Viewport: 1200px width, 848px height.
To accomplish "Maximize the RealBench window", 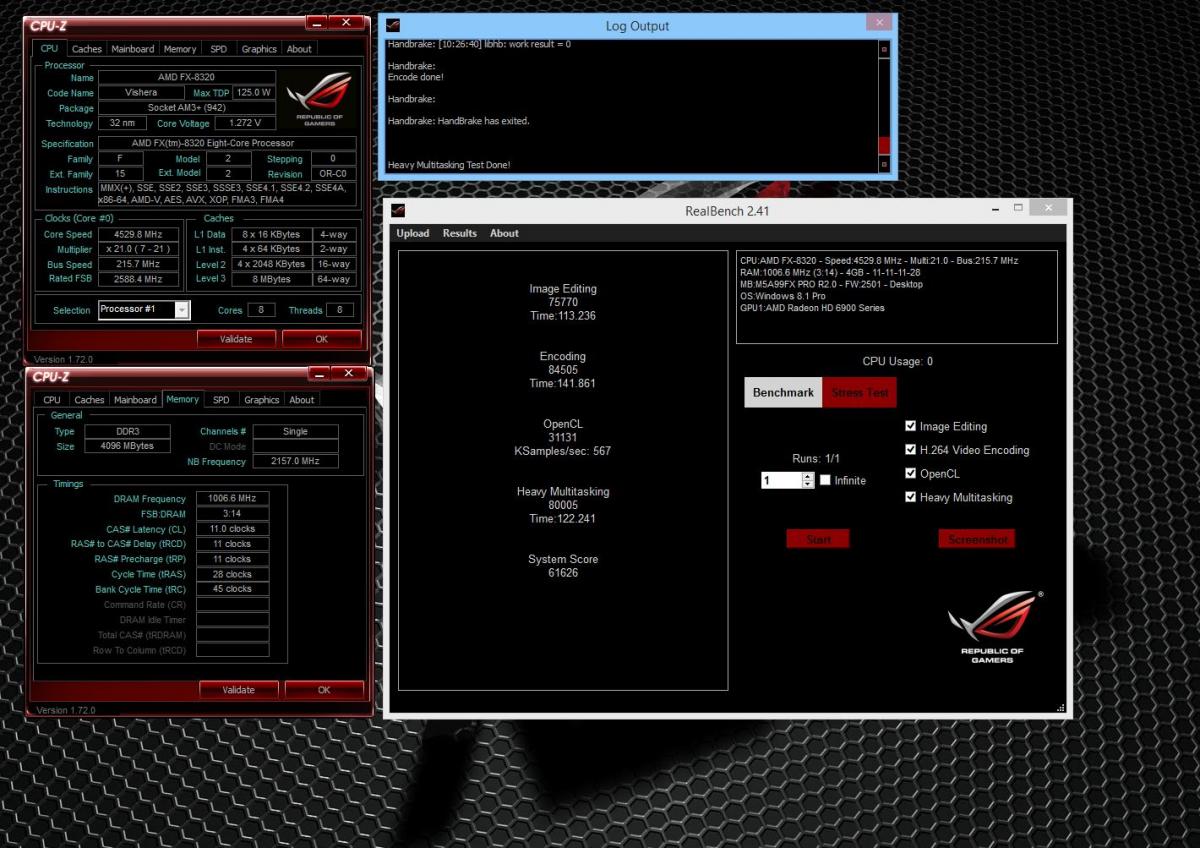I will click(x=1018, y=208).
